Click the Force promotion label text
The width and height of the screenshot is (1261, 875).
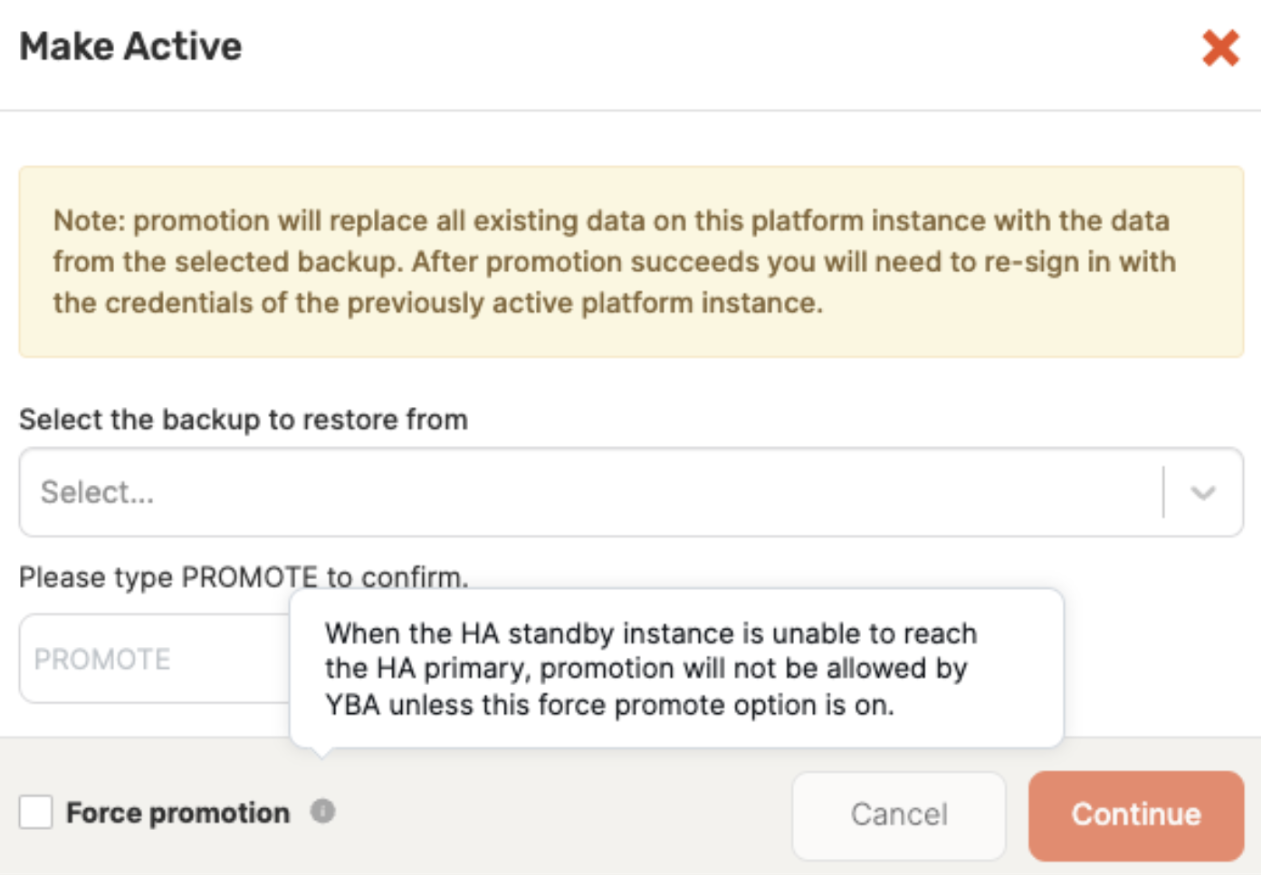[x=177, y=813]
